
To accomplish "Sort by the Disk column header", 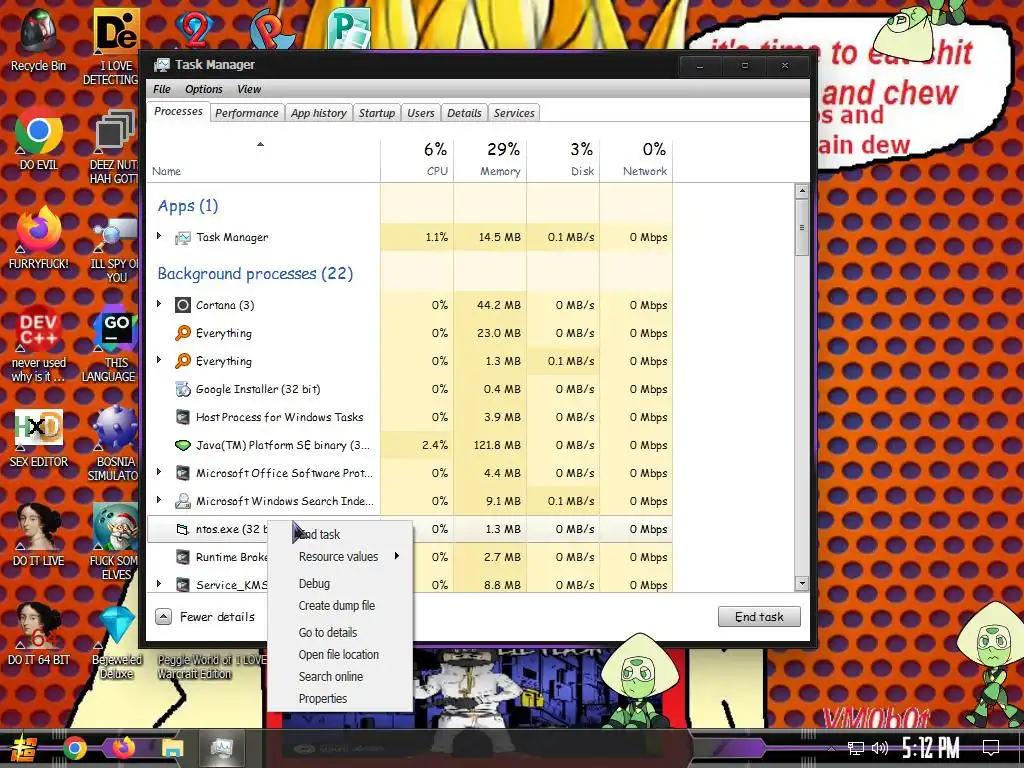I will [564, 159].
